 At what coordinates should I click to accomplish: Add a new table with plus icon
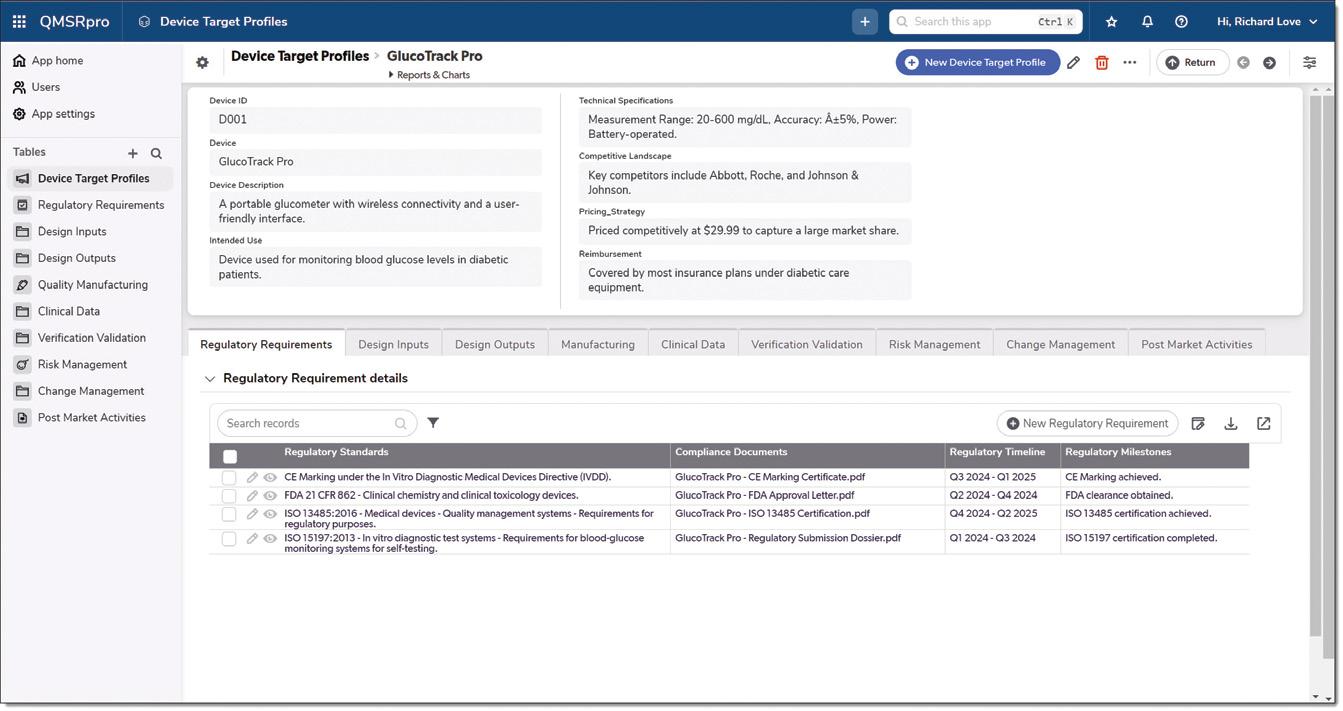(132, 153)
